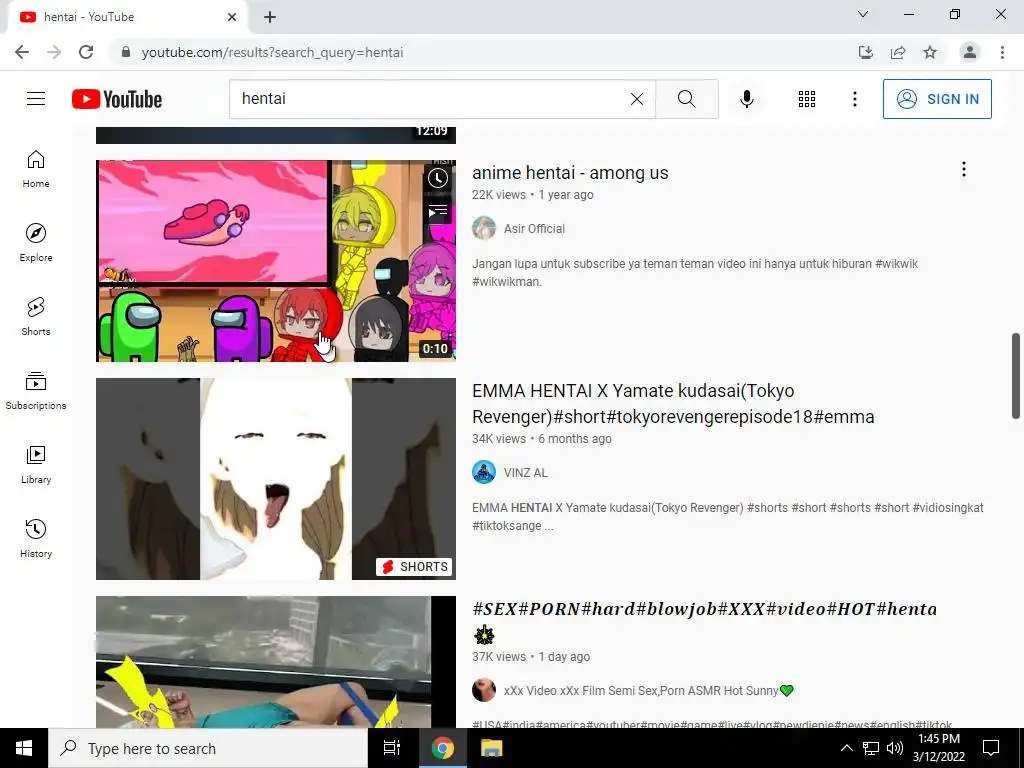Open the Windows Start menu
The height and width of the screenshot is (768, 1024).
(24, 748)
